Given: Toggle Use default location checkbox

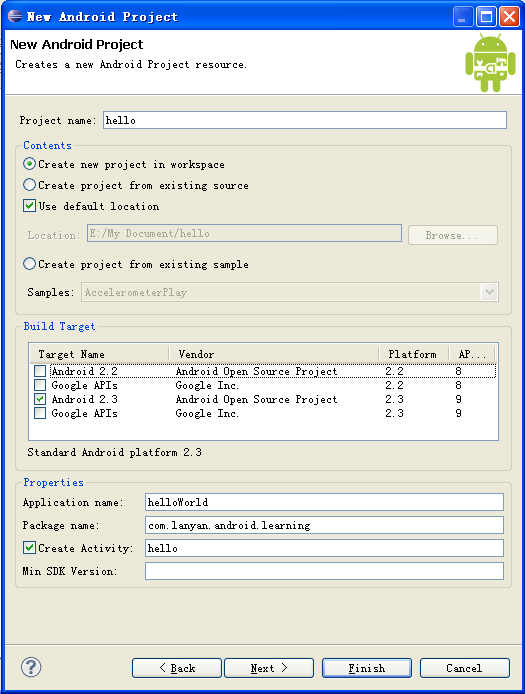Looking at the screenshot, I should (30, 206).
